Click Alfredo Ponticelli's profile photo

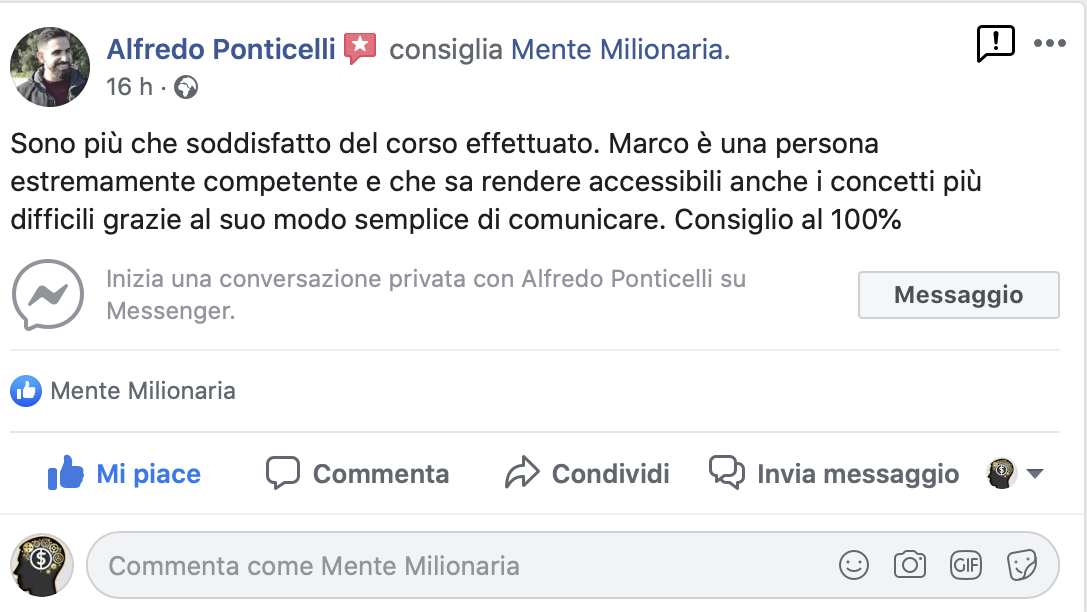point(50,67)
